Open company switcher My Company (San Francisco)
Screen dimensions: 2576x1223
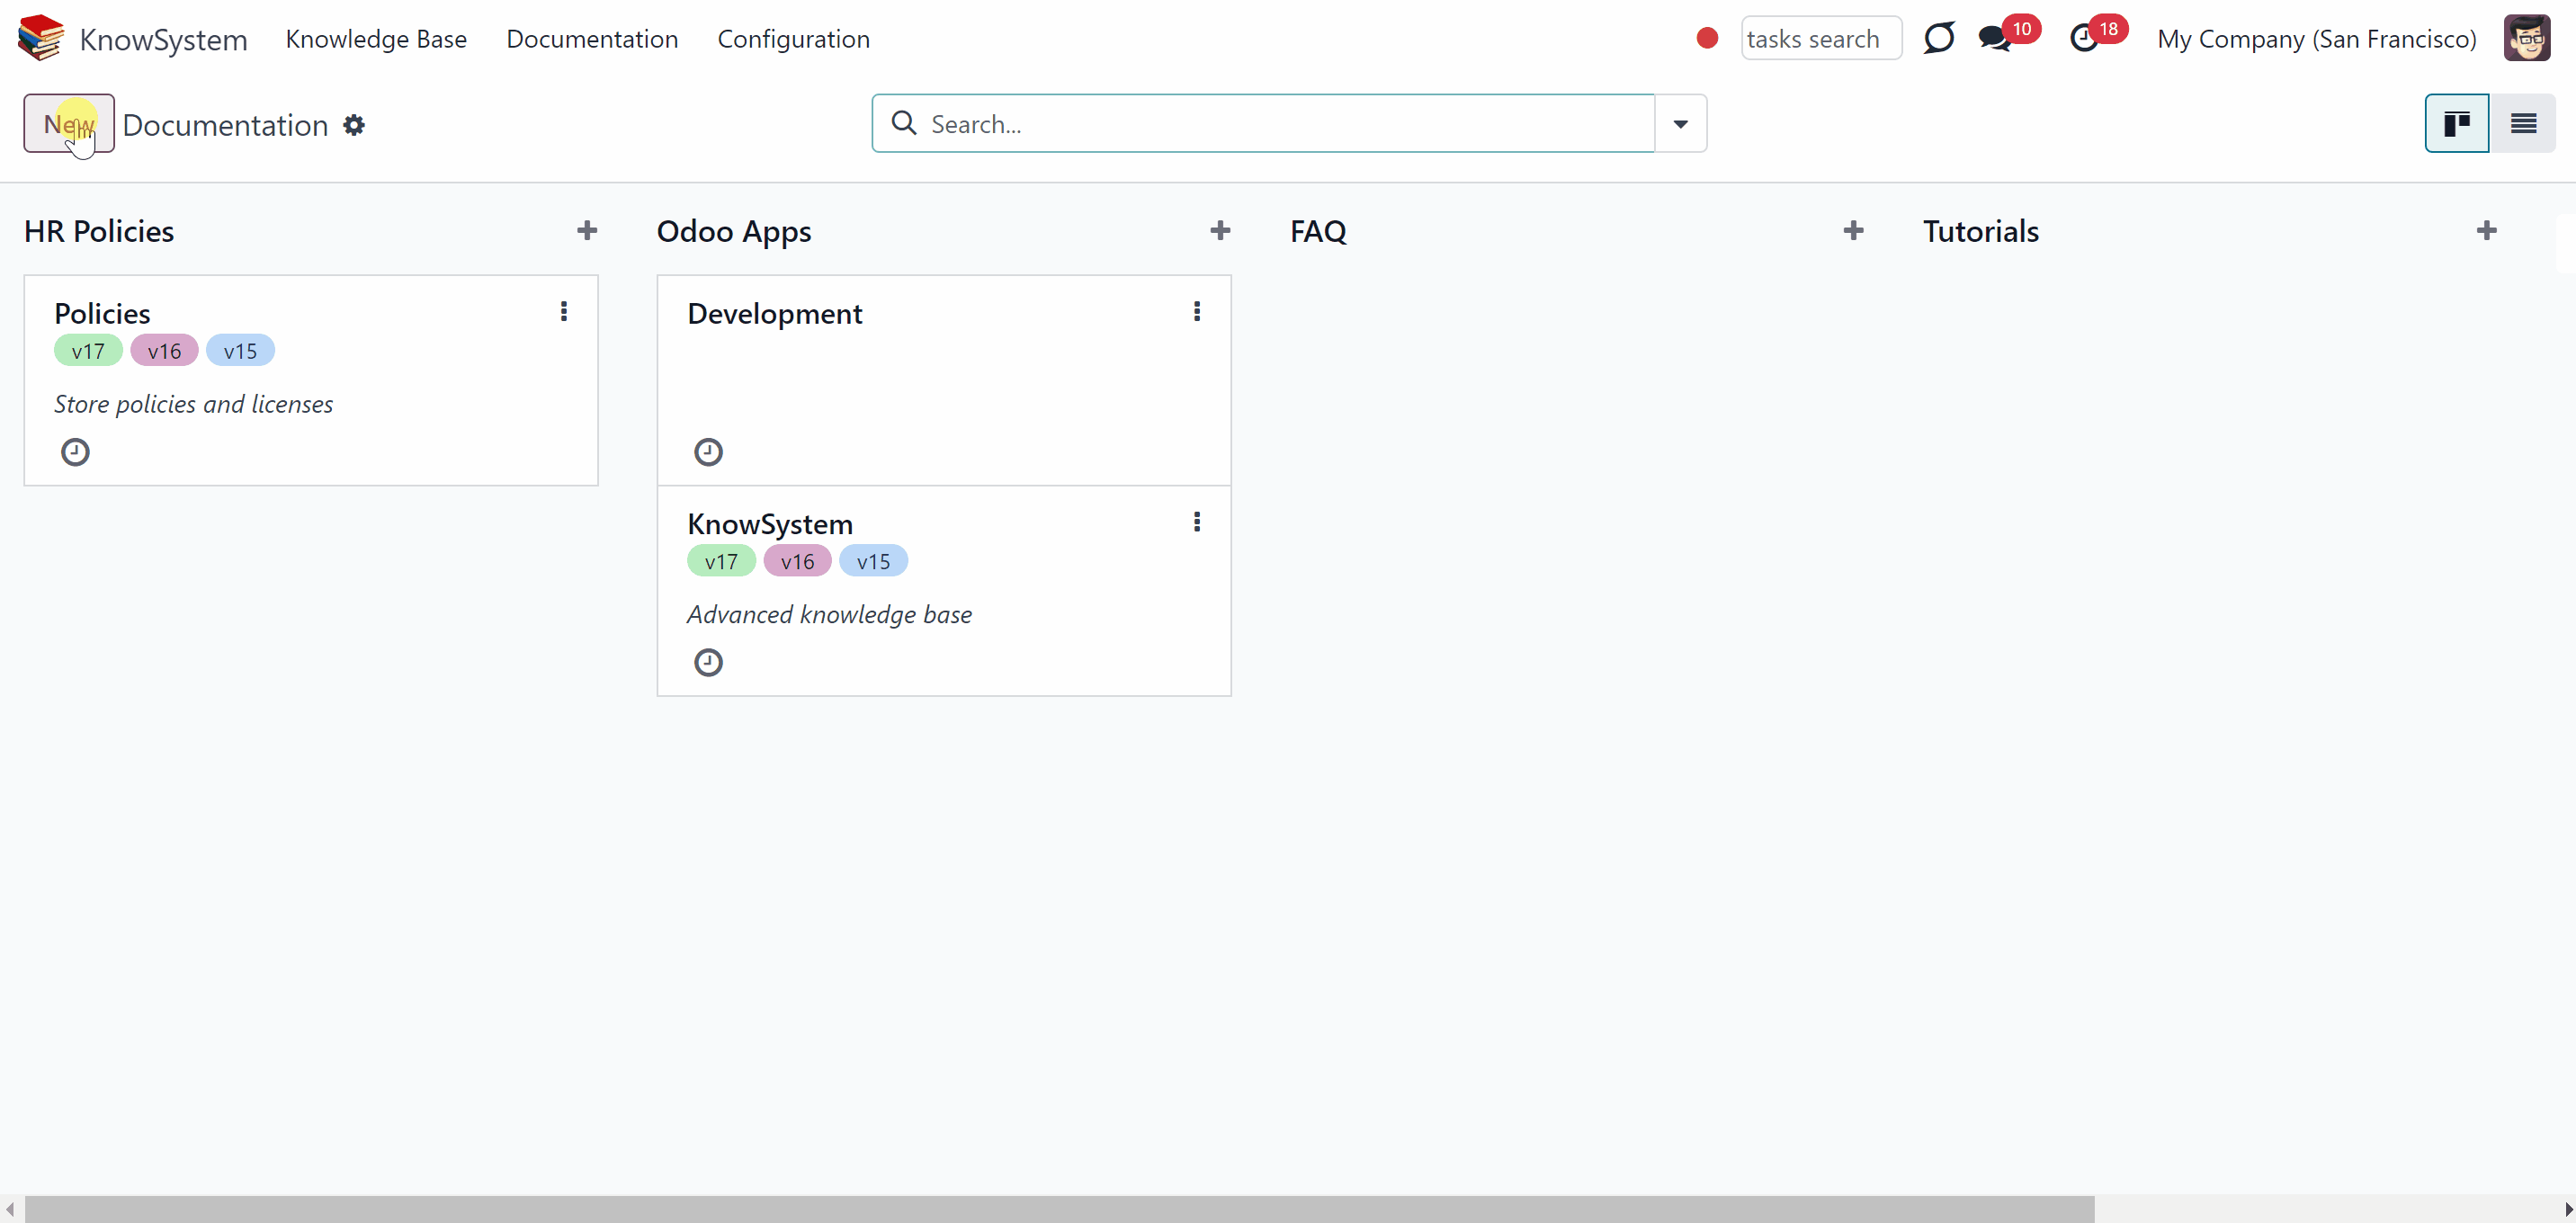pos(2316,39)
